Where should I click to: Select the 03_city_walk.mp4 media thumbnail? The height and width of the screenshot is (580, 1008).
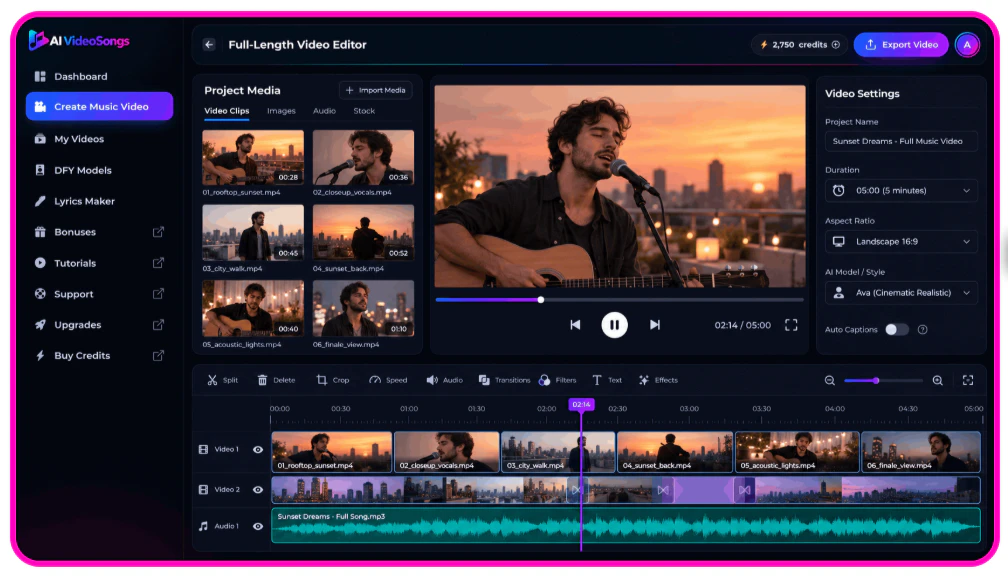(x=253, y=233)
